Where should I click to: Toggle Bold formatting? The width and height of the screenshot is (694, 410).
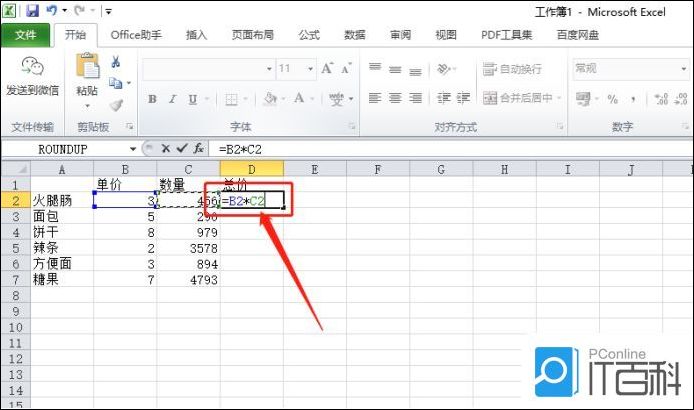pos(152,99)
